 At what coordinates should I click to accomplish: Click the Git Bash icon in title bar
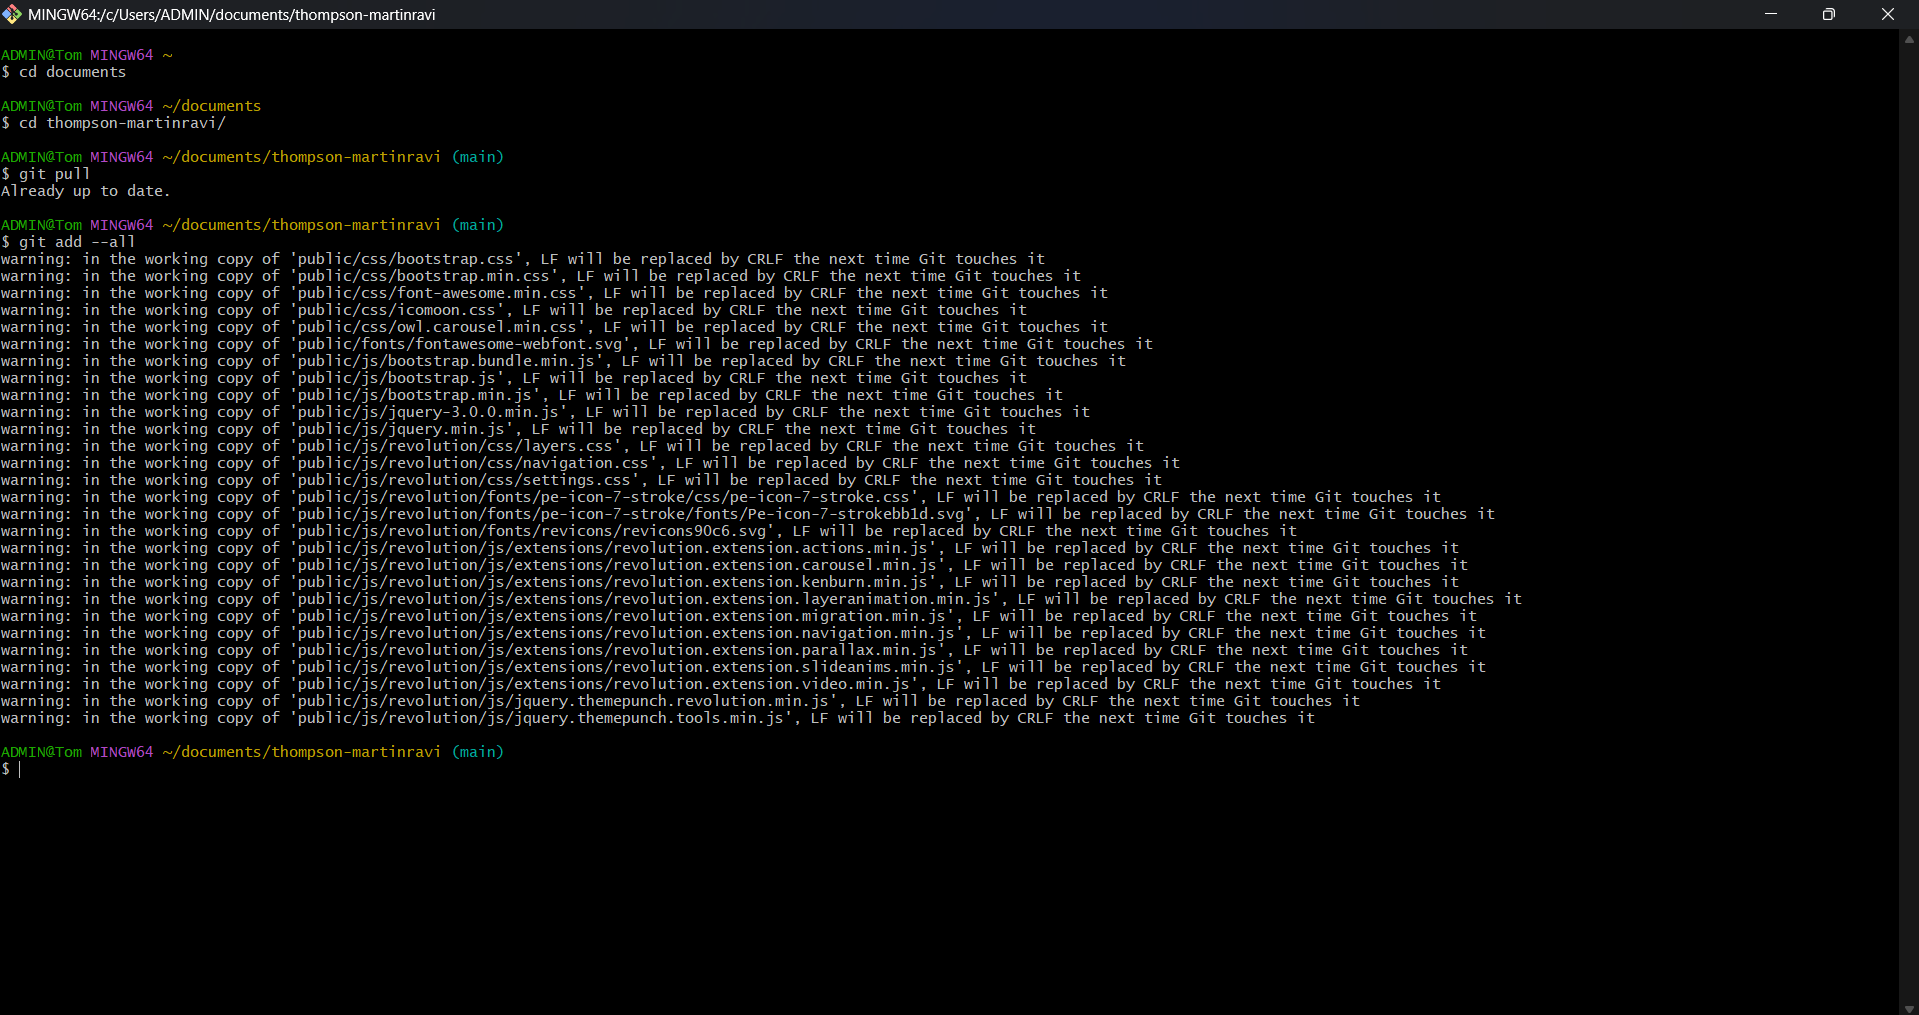pyautogui.click(x=12, y=14)
